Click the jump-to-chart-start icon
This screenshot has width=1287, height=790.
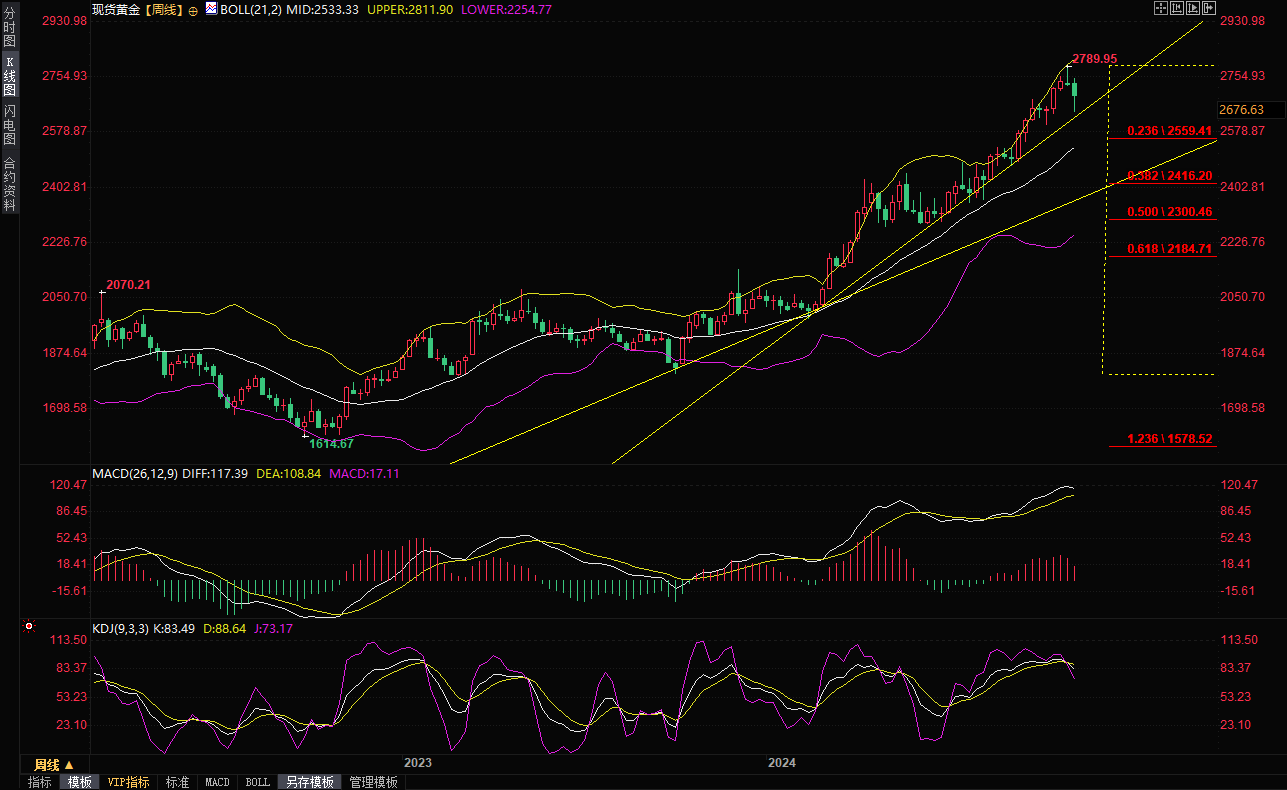click(1176, 8)
